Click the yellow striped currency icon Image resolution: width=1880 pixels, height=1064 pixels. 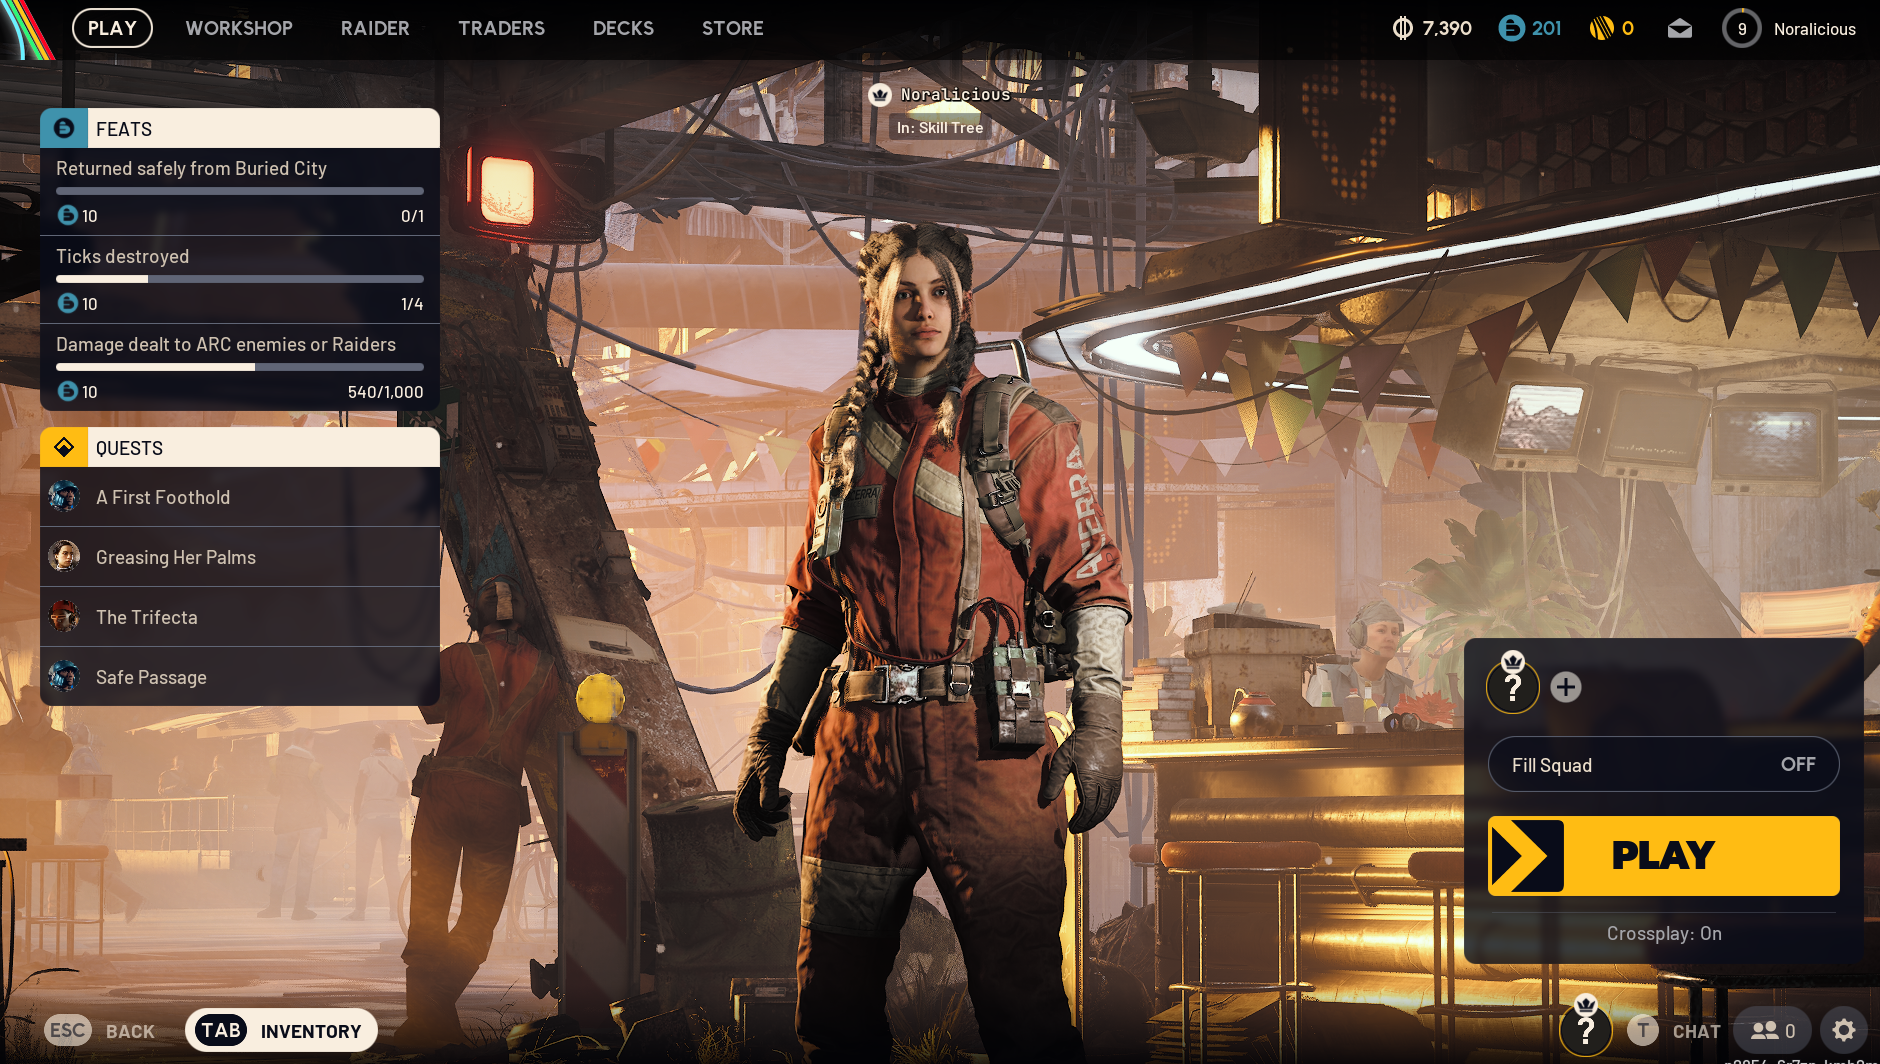[x=1601, y=29]
